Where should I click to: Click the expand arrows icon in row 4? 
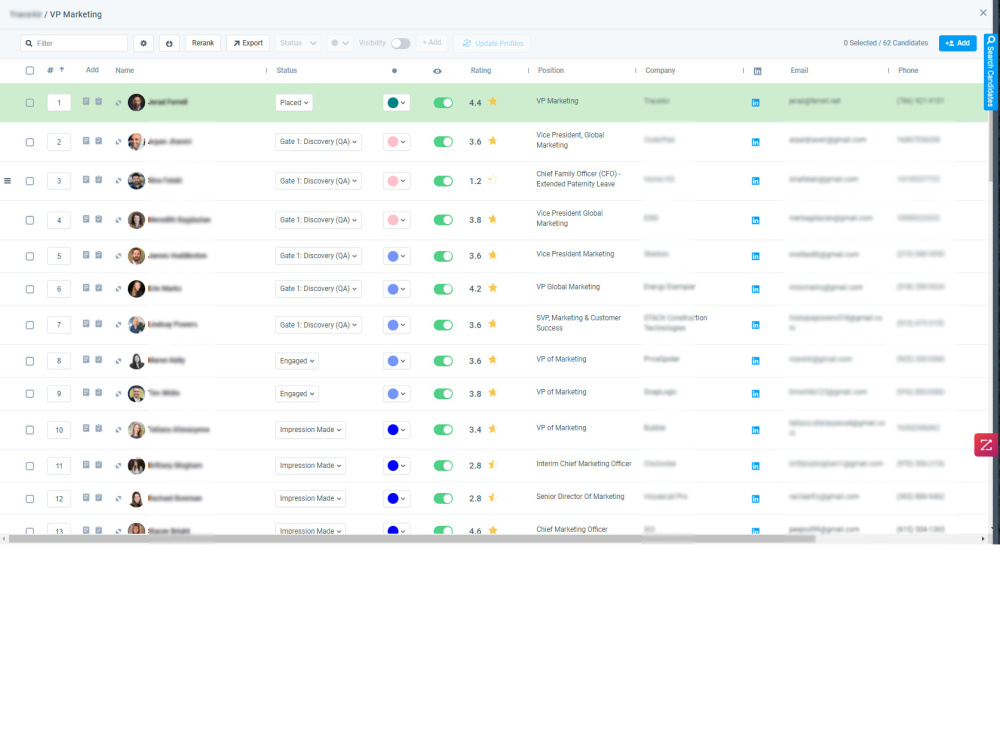pyautogui.click(x=118, y=220)
